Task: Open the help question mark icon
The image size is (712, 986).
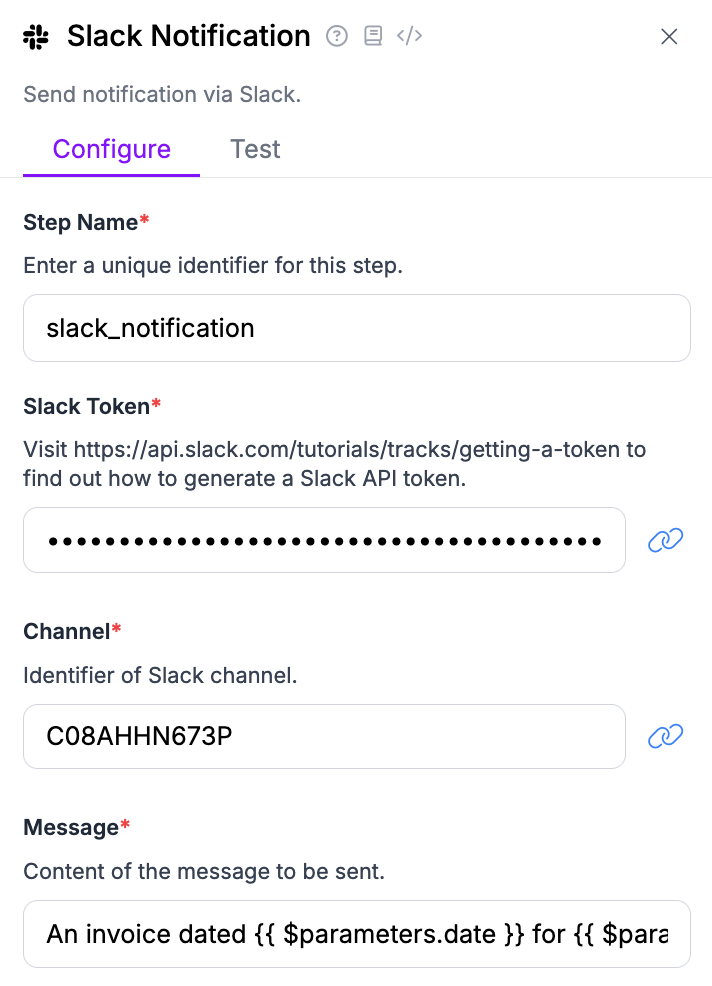Action: [338, 37]
